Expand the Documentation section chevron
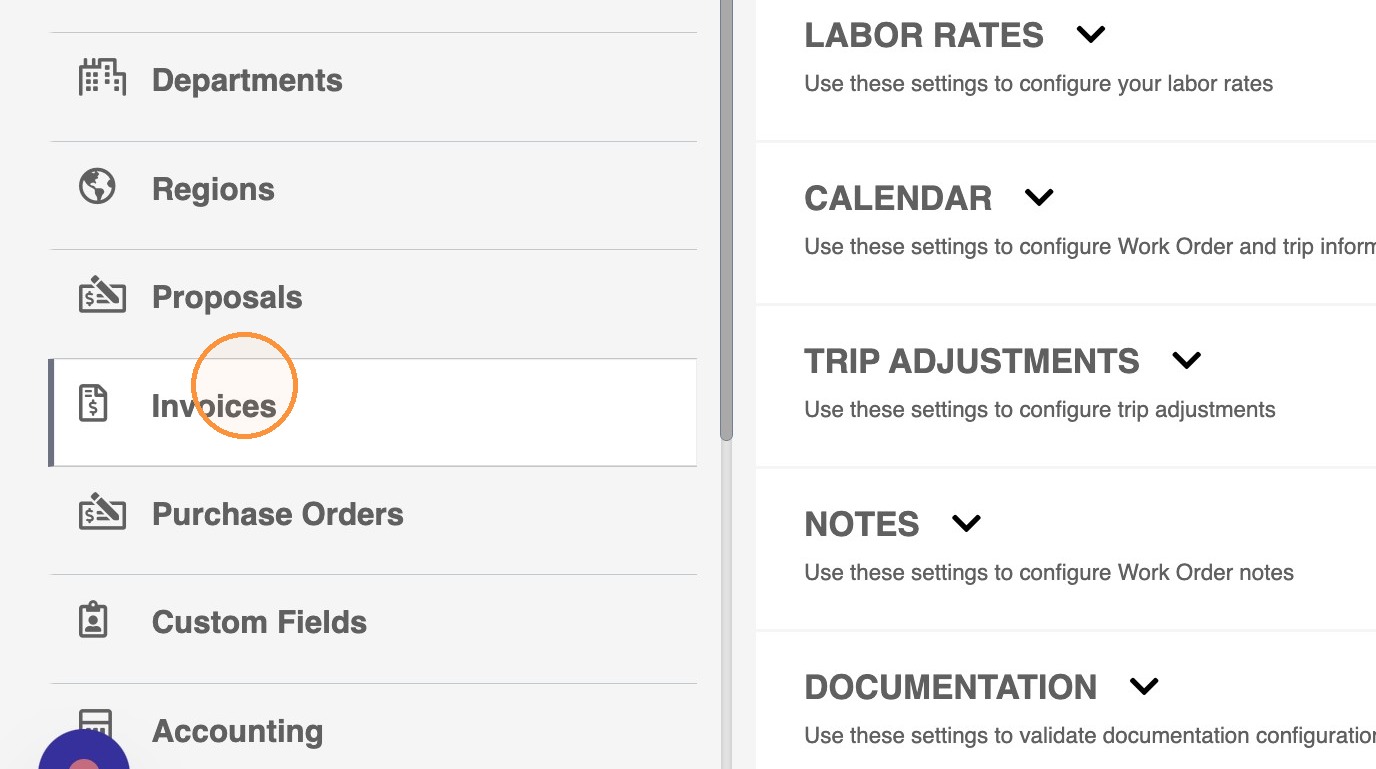Image resolution: width=1376 pixels, height=769 pixels. (x=1143, y=686)
